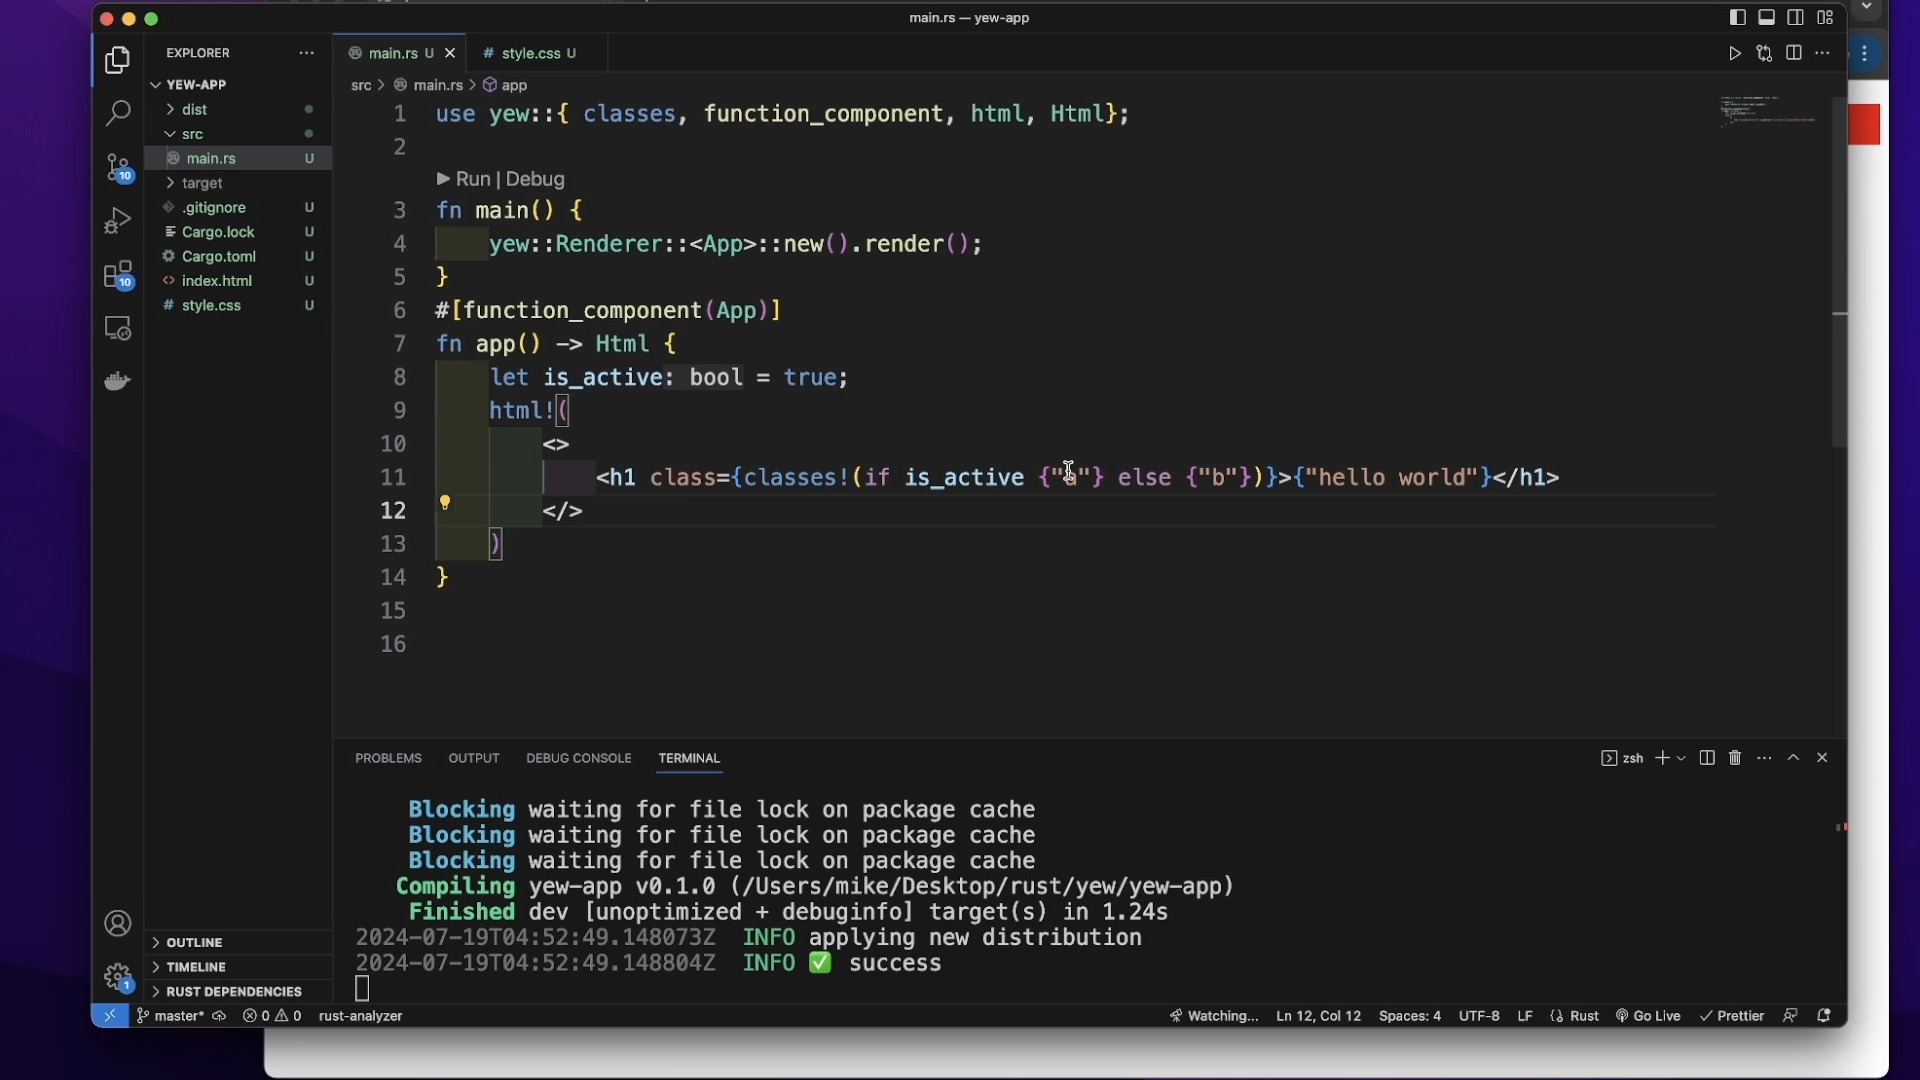Open the Remote Explorer view

pyautogui.click(x=118, y=329)
